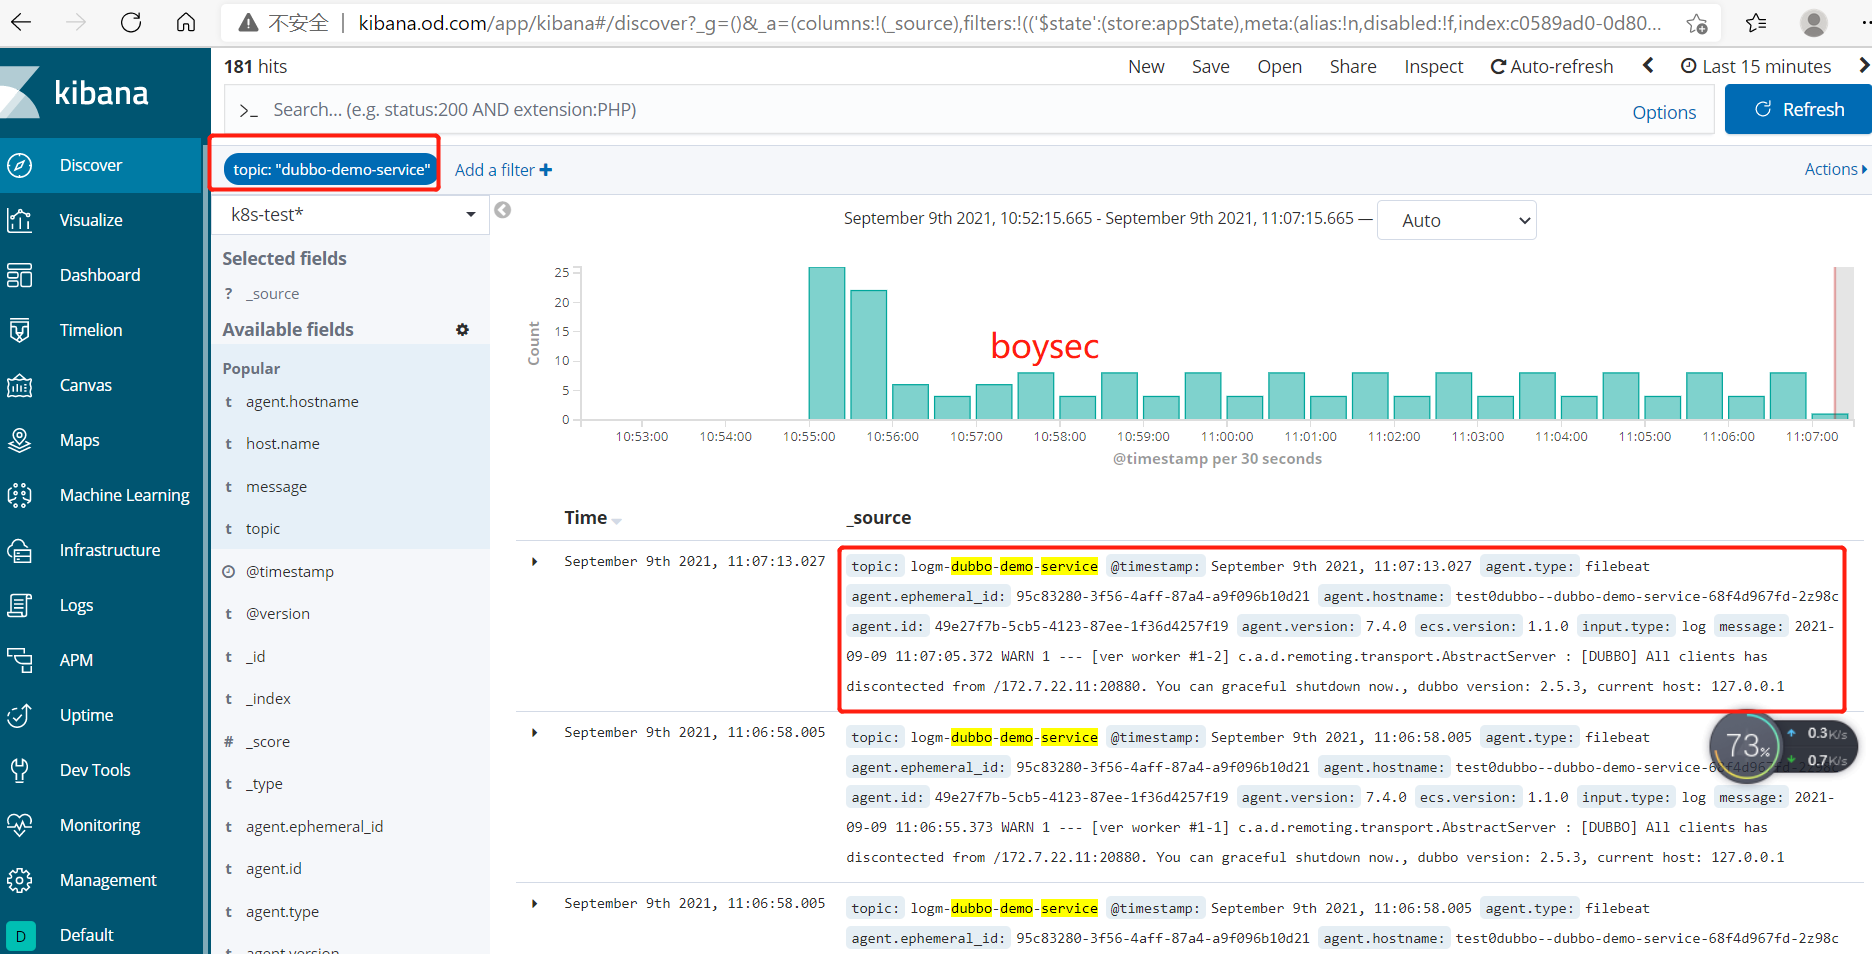Click the Default space avatar icon
This screenshot has width=1872, height=954.
(21, 936)
